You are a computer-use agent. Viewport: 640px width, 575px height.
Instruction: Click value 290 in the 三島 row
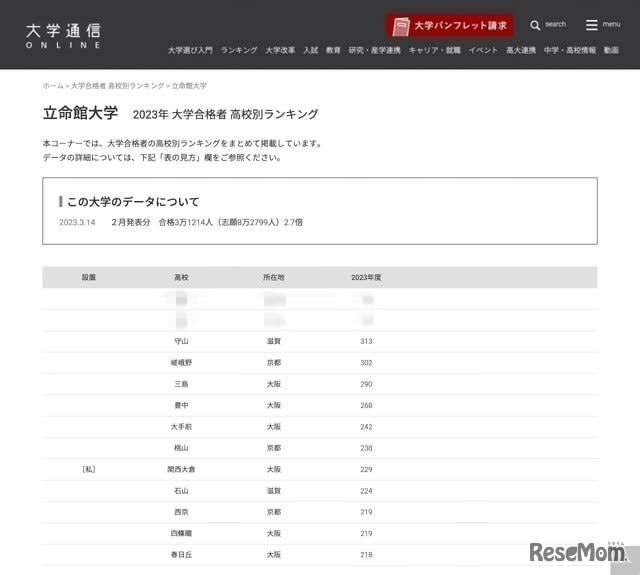coord(366,384)
